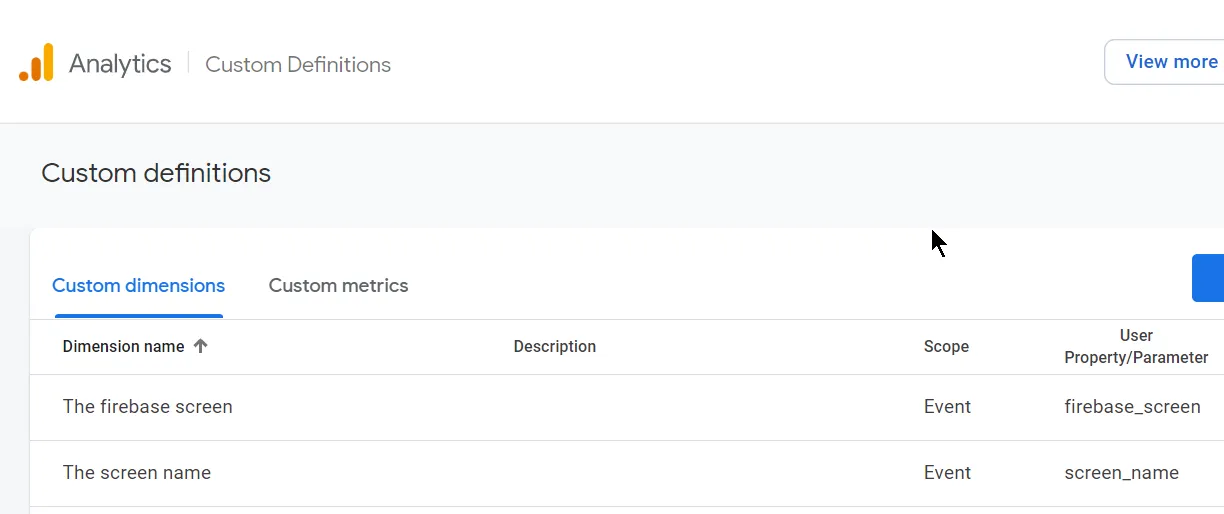Click Event scope in the firebase screen row
1224x514 pixels.
click(947, 407)
